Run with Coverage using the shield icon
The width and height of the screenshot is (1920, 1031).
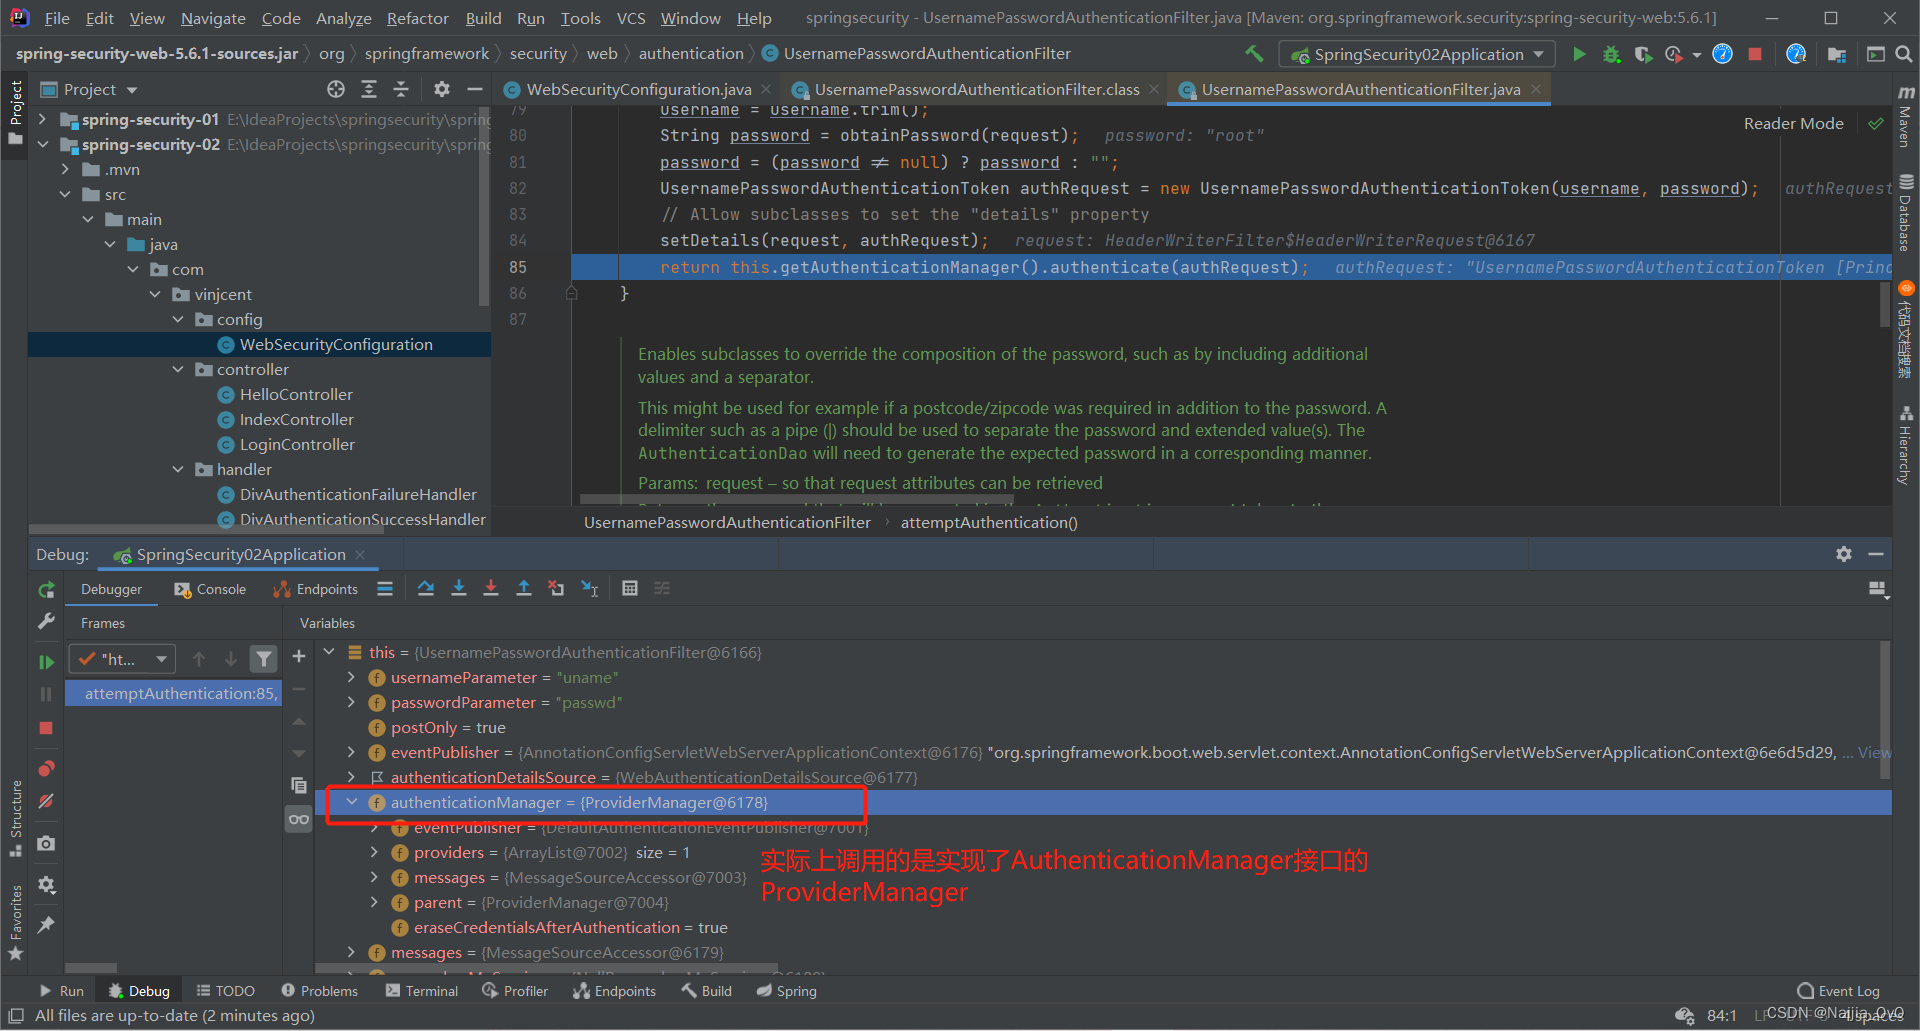coord(1642,54)
